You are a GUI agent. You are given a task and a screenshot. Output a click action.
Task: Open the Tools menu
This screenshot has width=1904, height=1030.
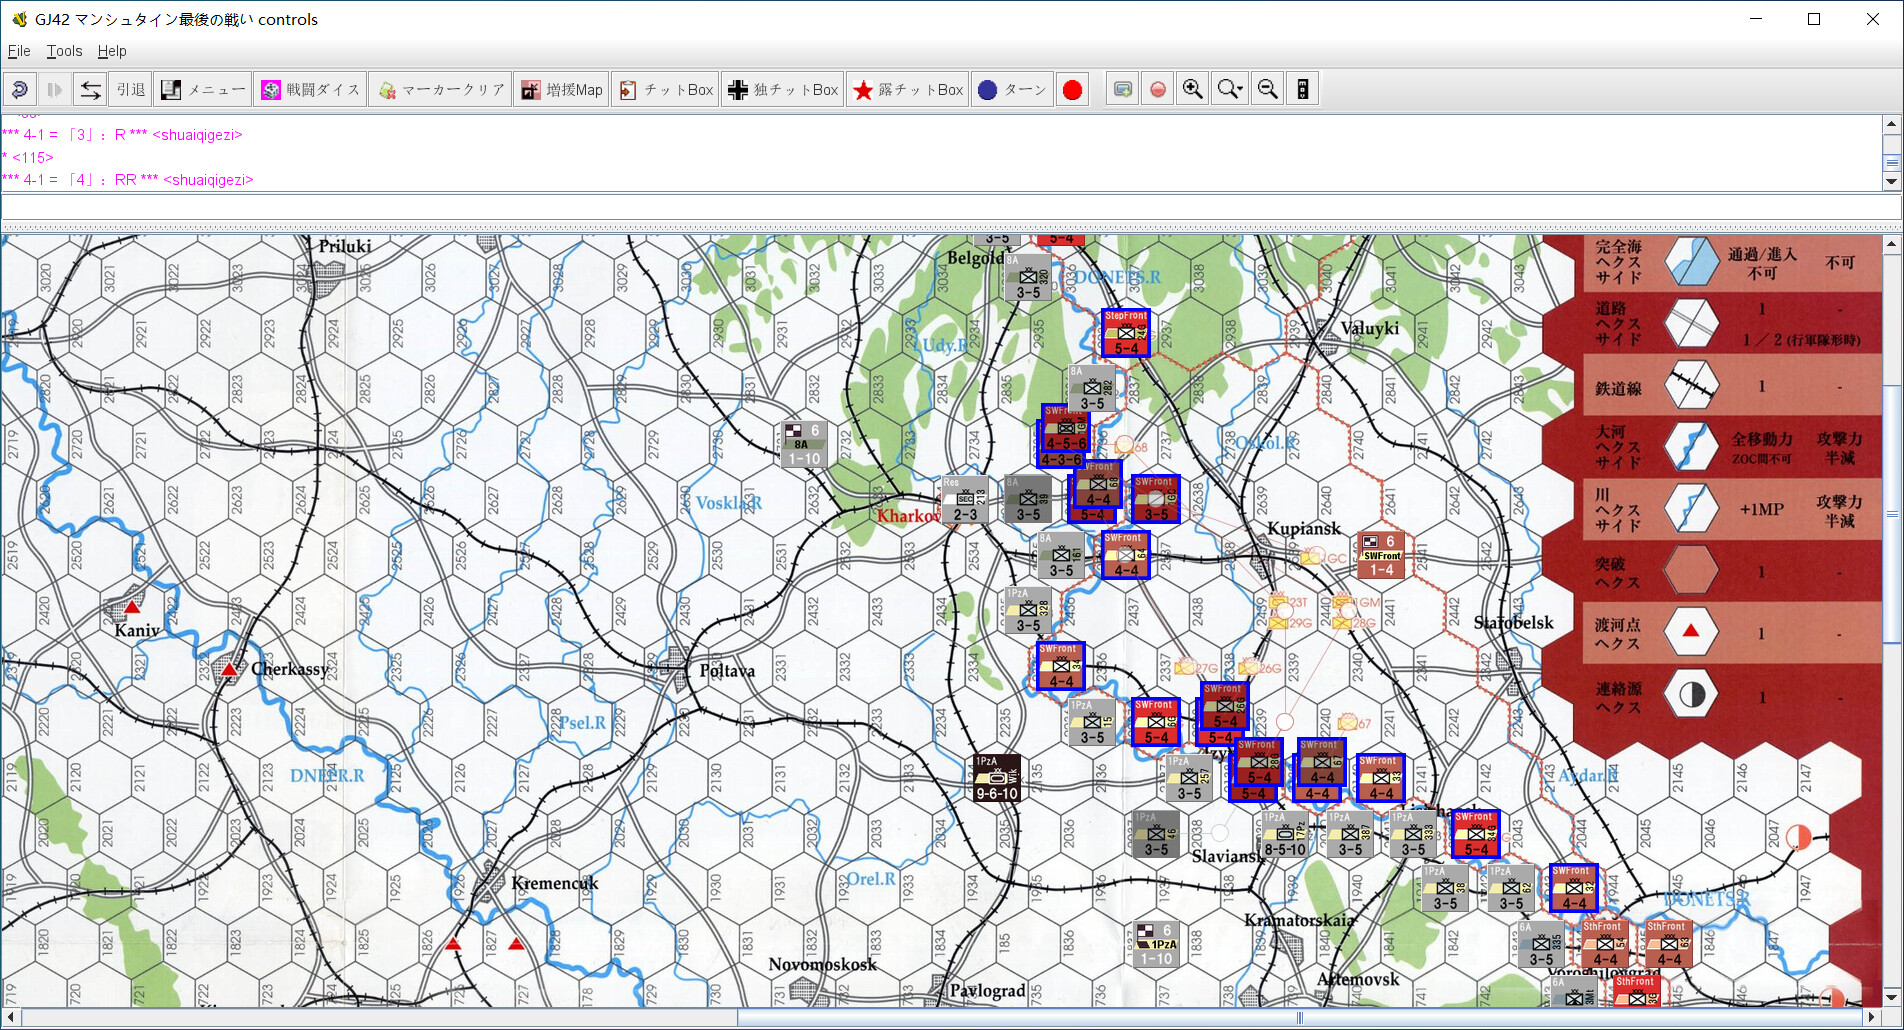(64, 51)
